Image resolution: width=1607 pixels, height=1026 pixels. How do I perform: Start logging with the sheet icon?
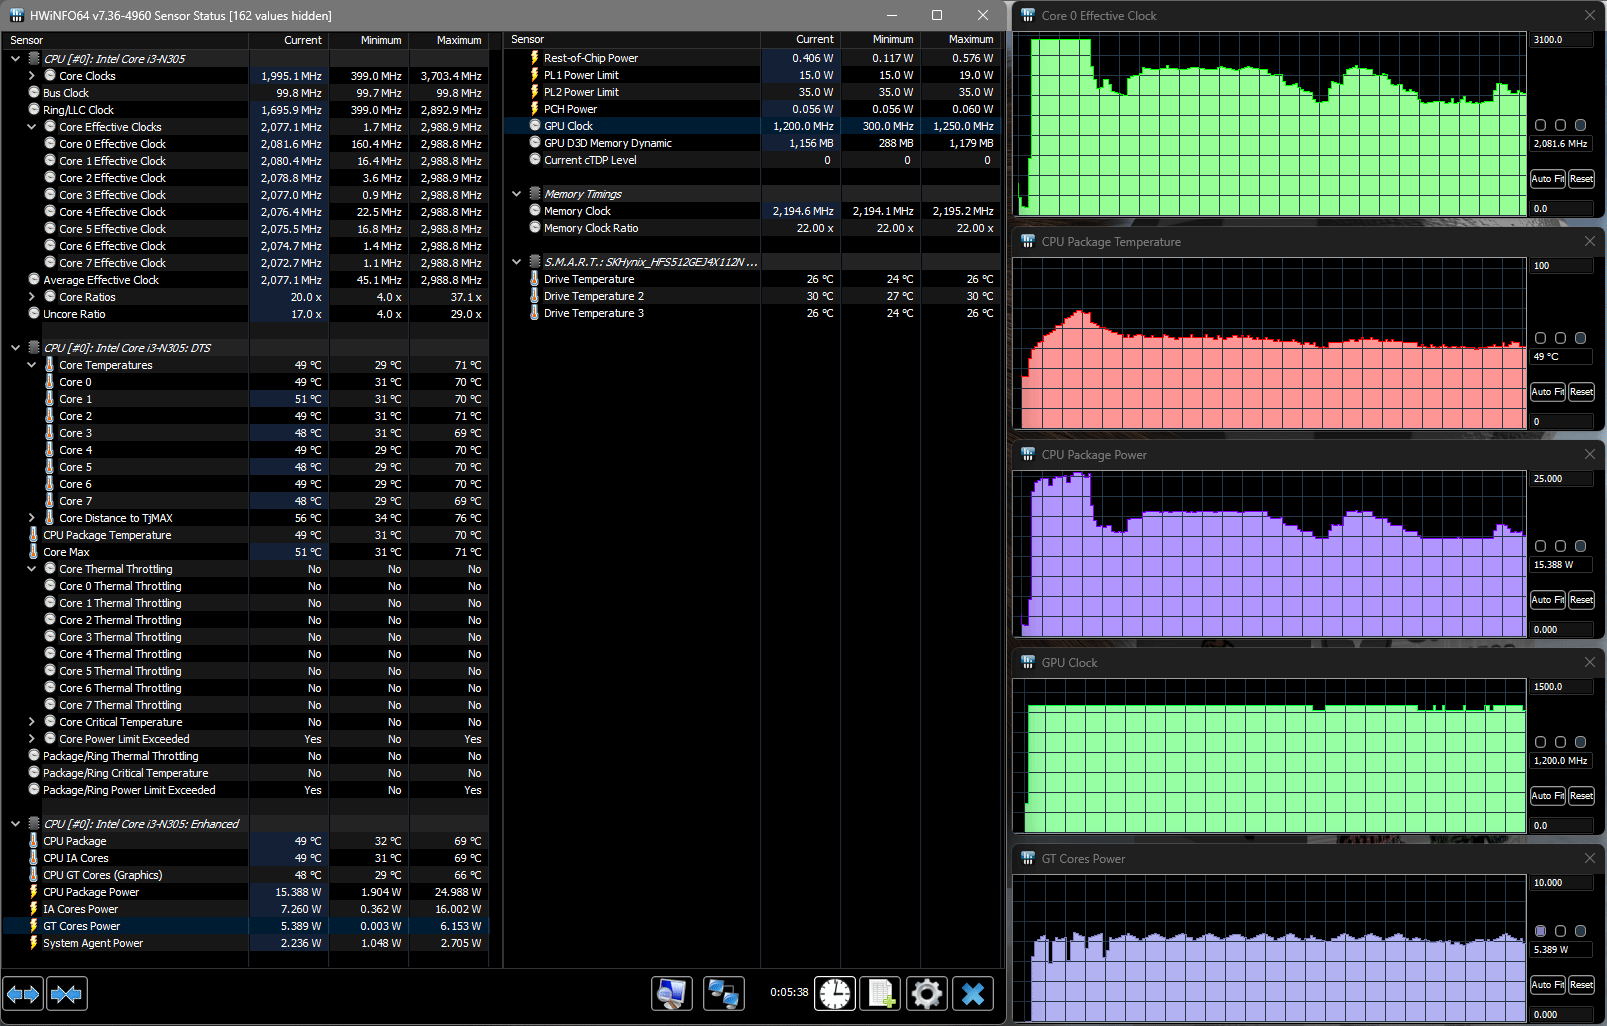880,993
